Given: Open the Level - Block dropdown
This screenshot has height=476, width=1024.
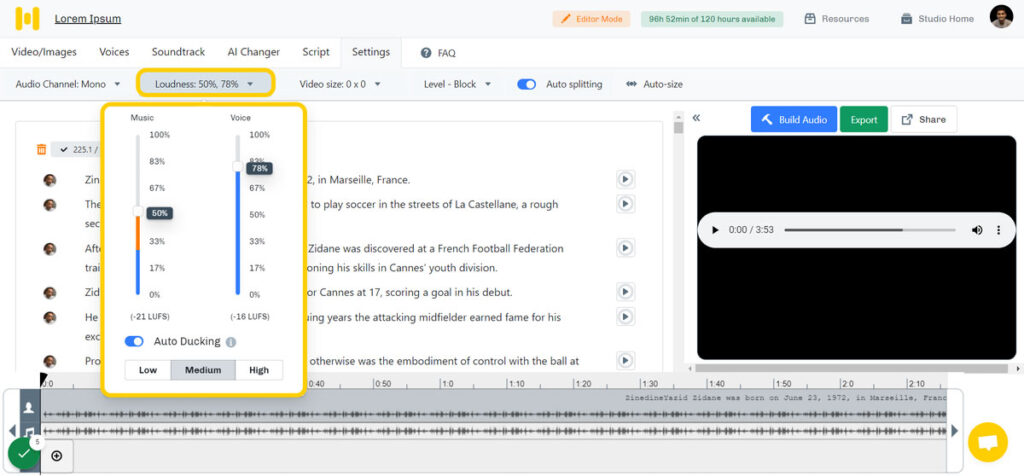Looking at the screenshot, I should point(457,84).
